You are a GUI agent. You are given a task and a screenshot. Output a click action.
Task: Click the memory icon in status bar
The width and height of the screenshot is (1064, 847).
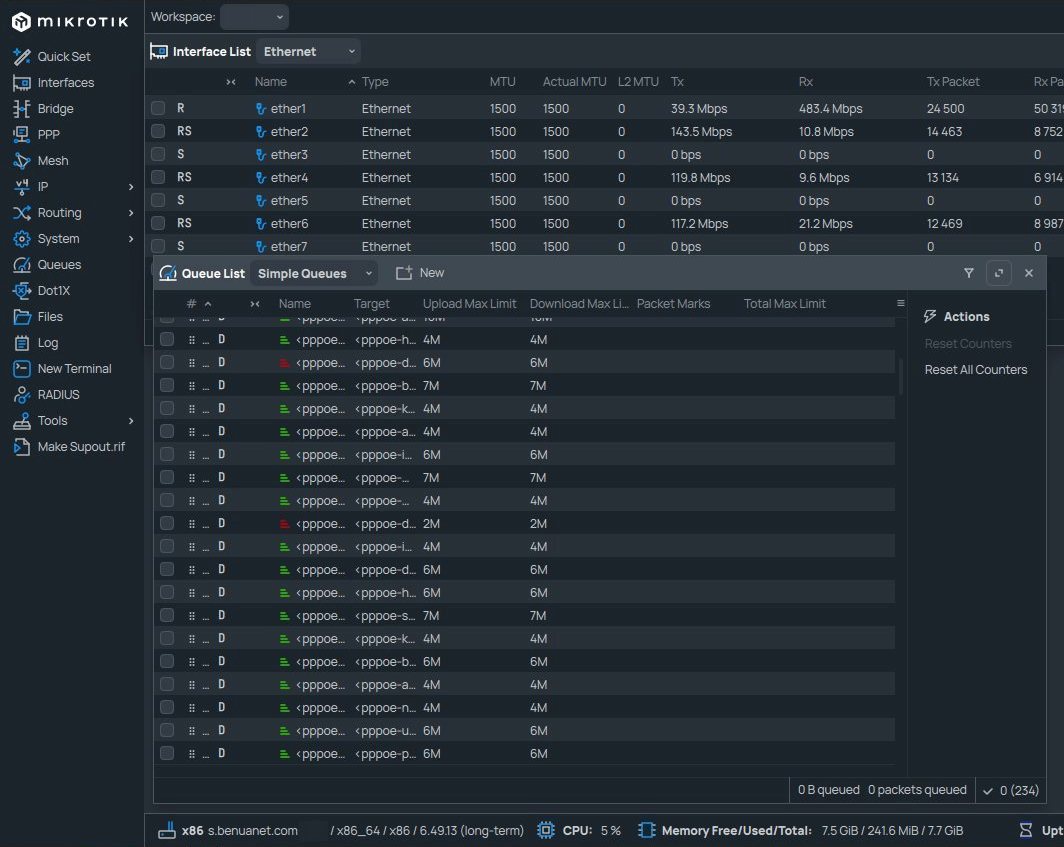click(647, 831)
